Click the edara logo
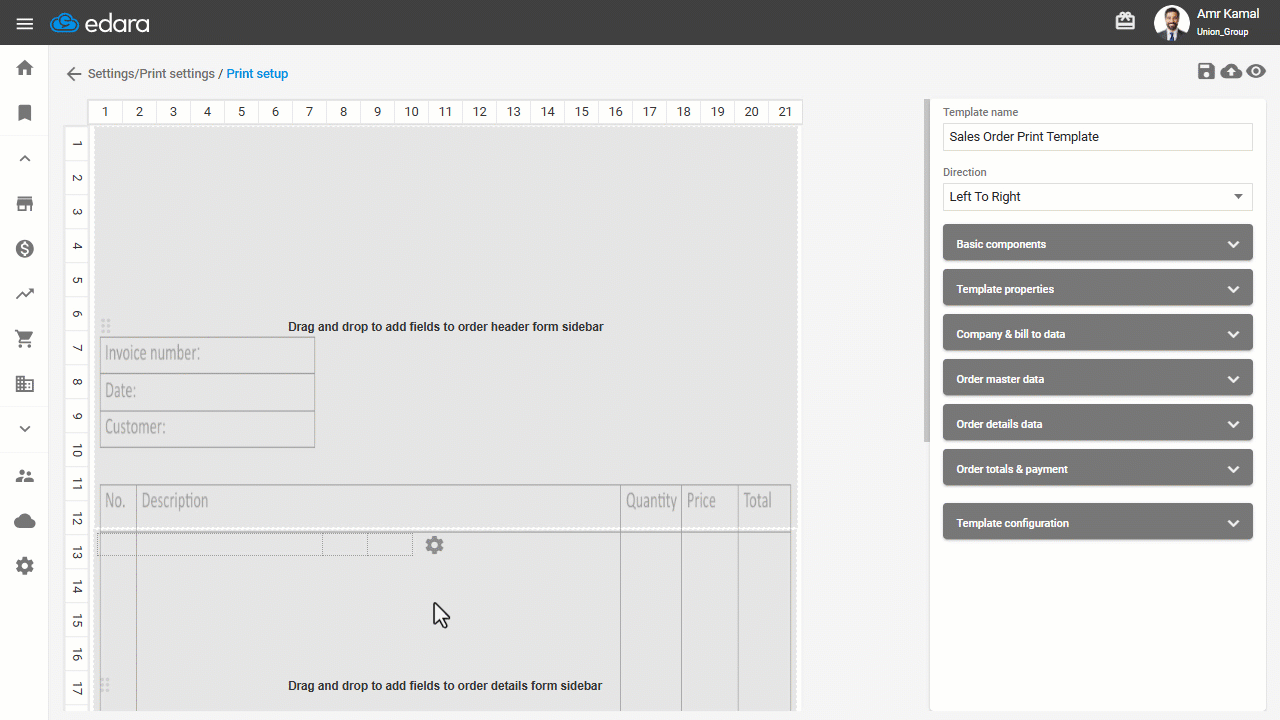The height and width of the screenshot is (720, 1280). (x=99, y=23)
